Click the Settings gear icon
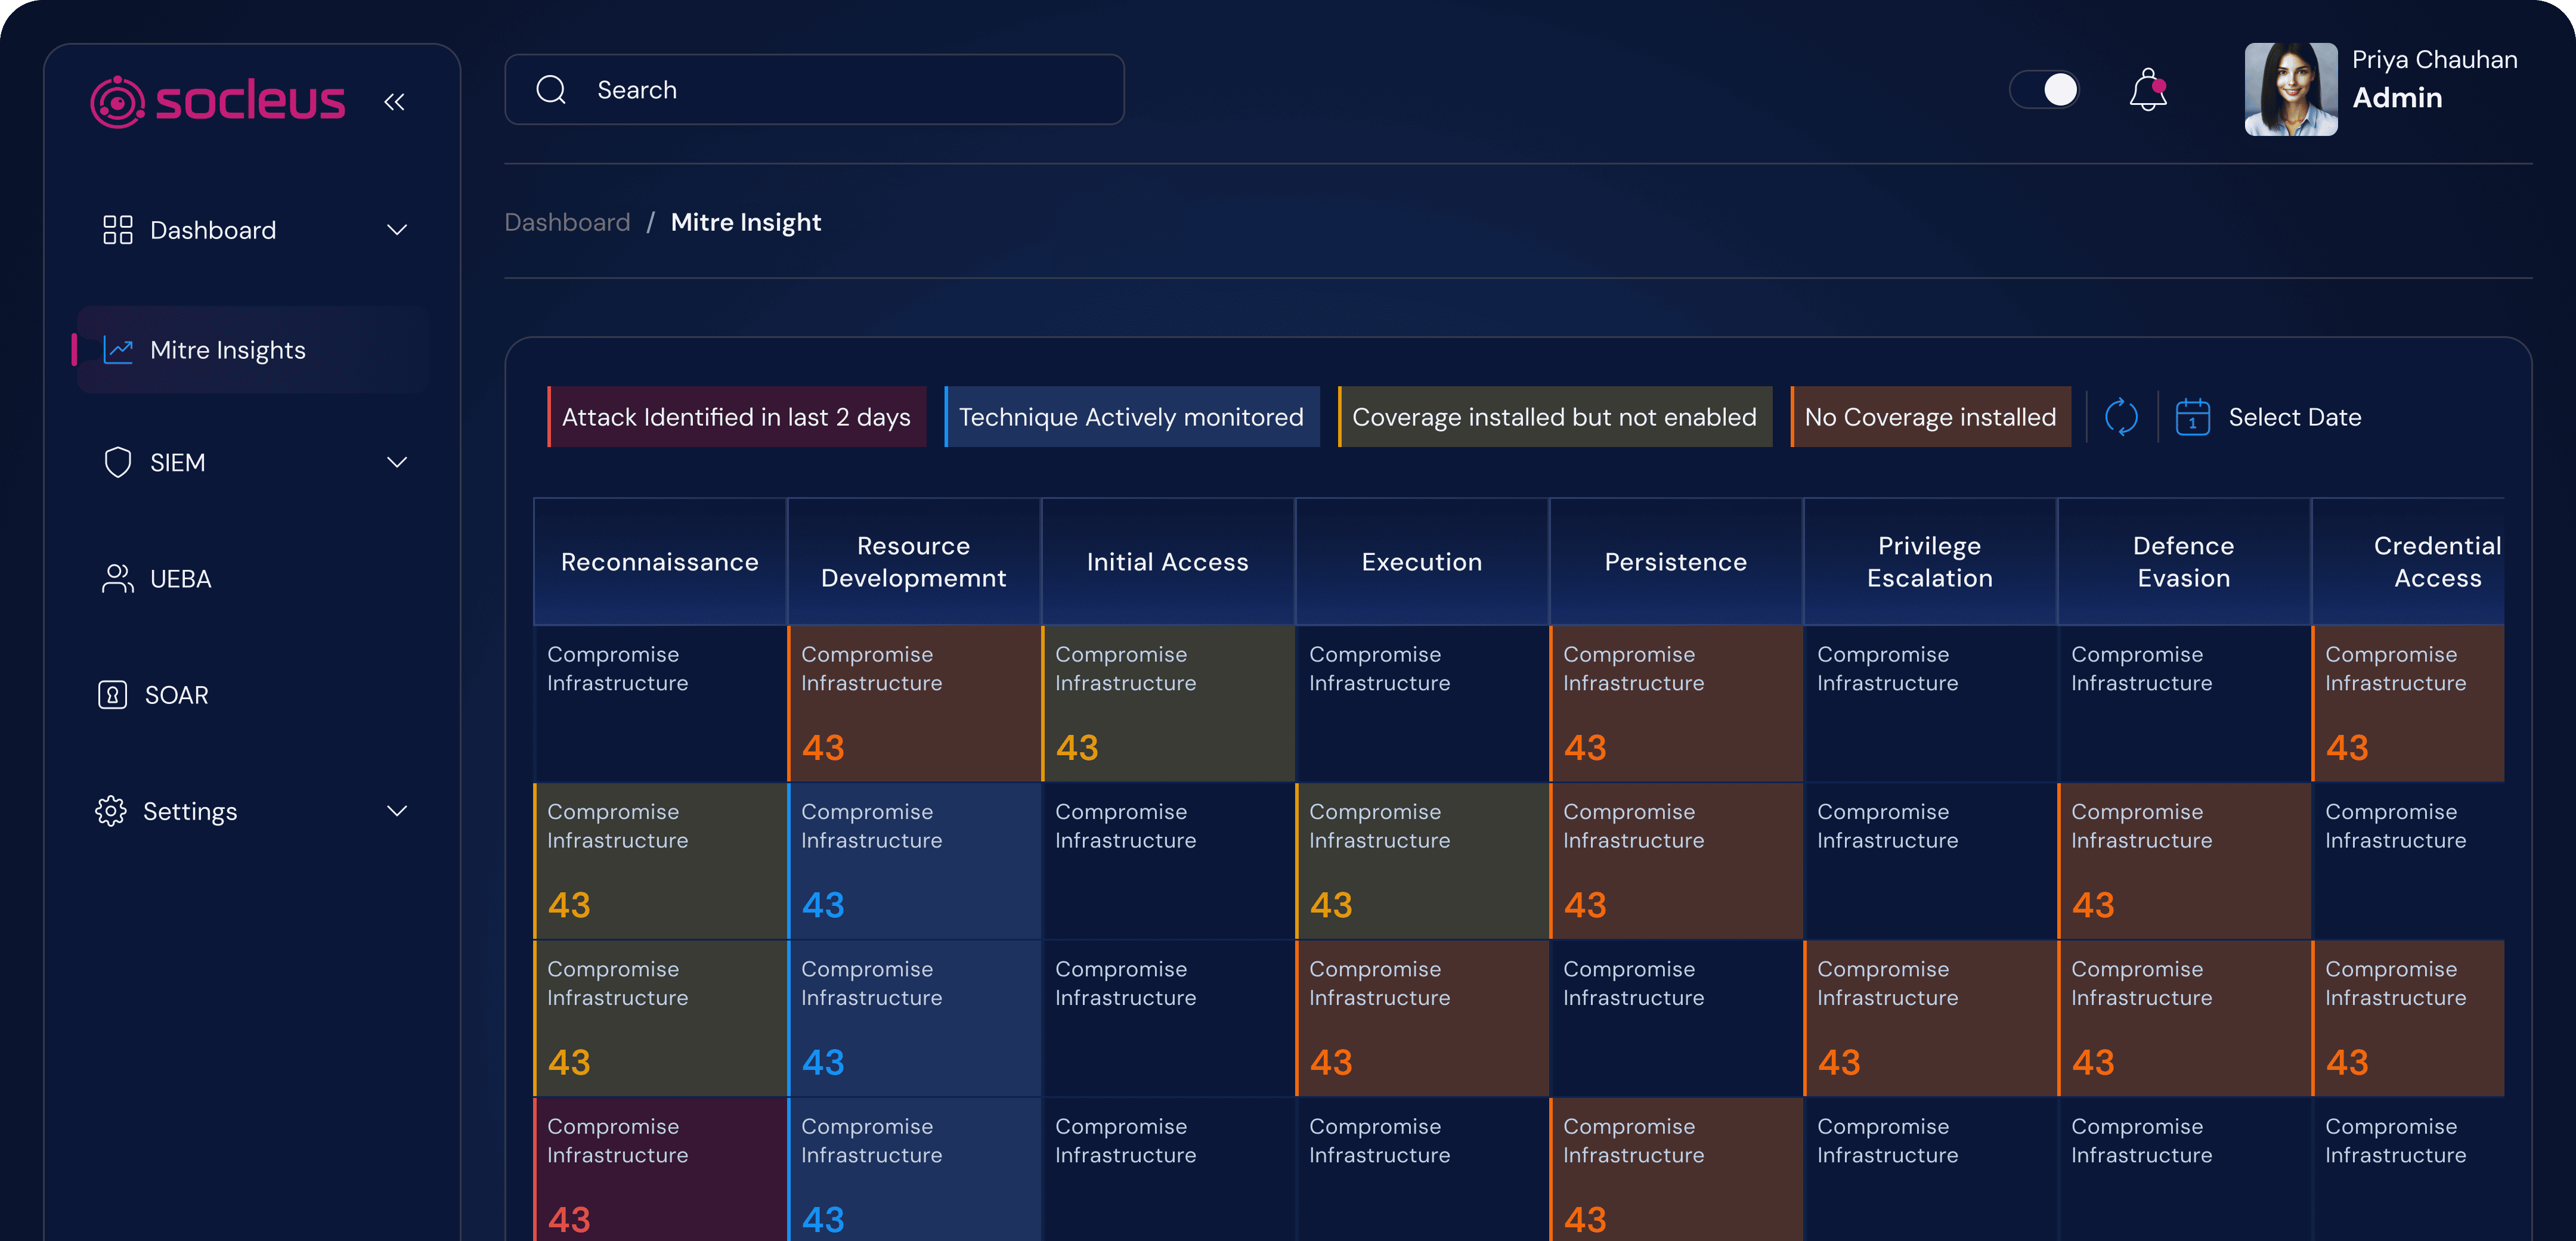Image resolution: width=2576 pixels, height=1241 pixels. coord(111,811)
